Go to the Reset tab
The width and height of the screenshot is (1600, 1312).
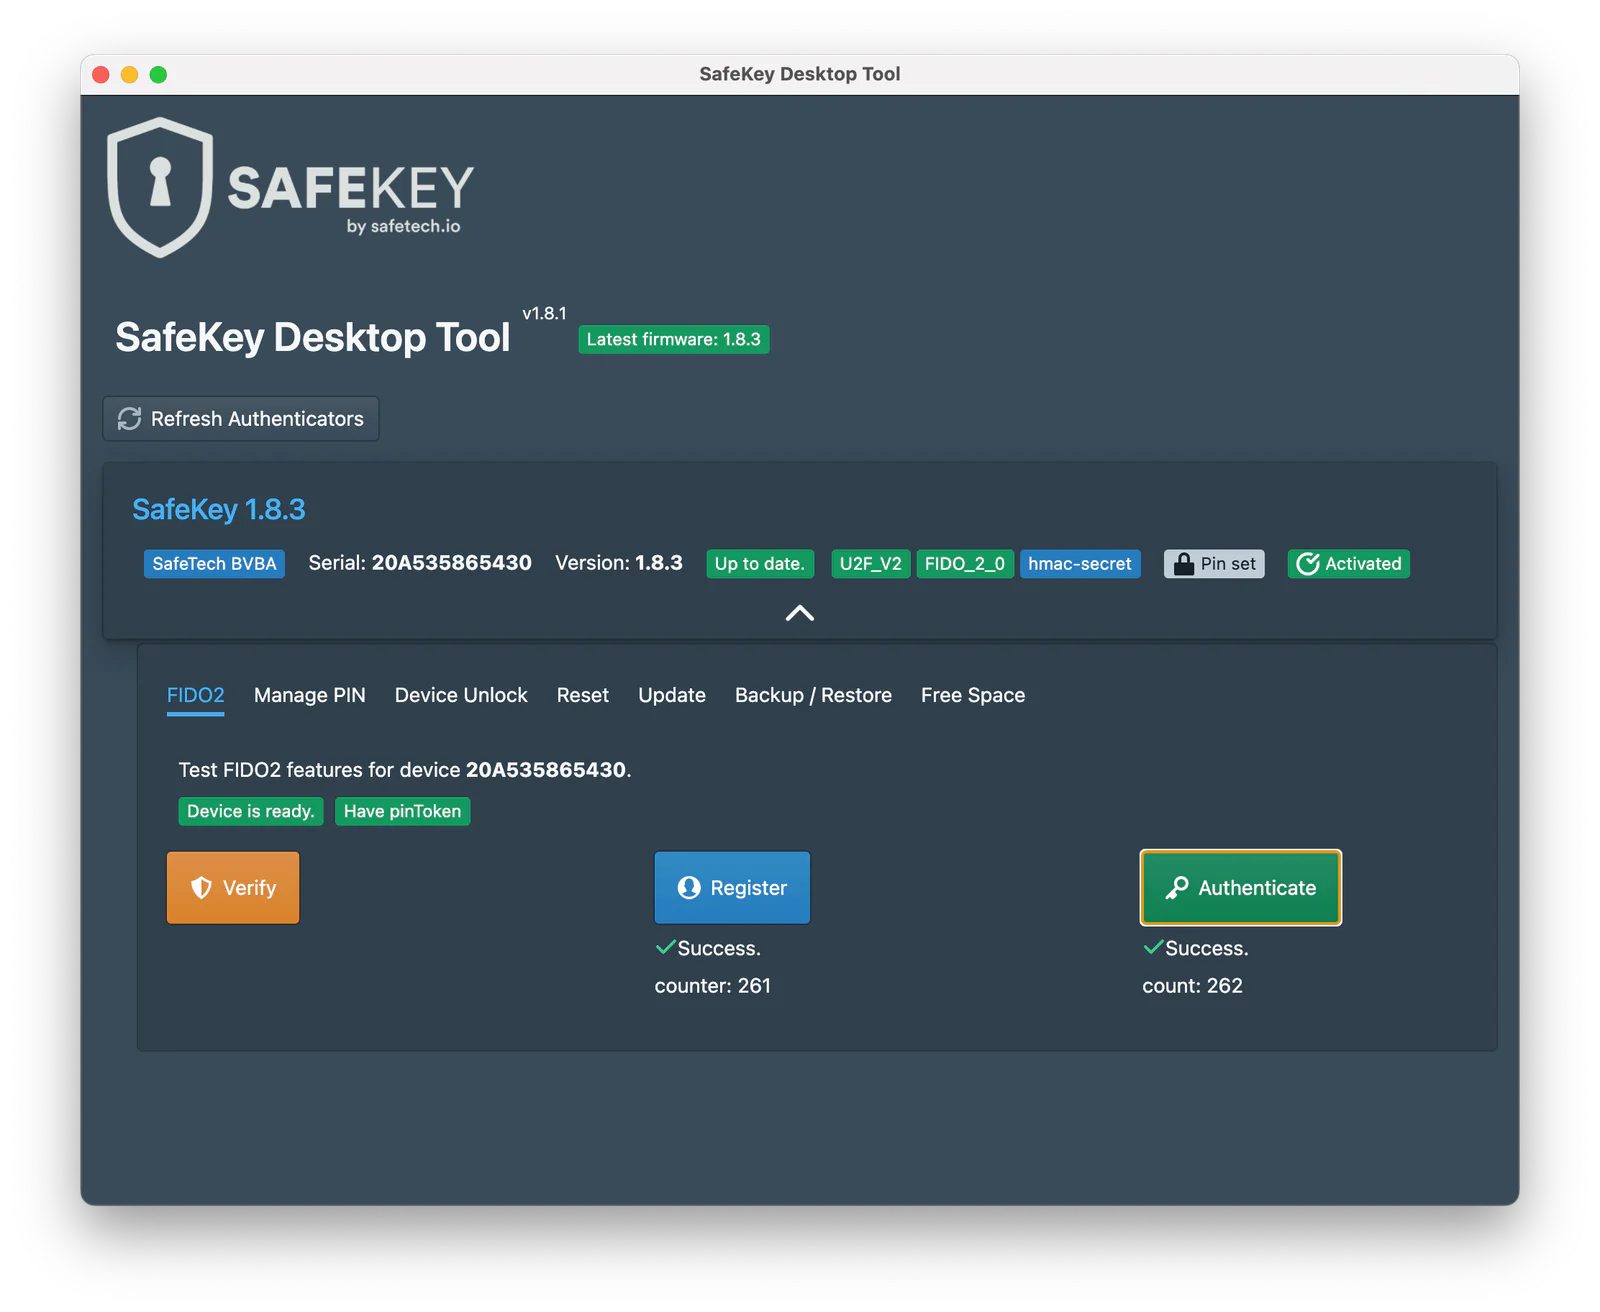point(583,695)
